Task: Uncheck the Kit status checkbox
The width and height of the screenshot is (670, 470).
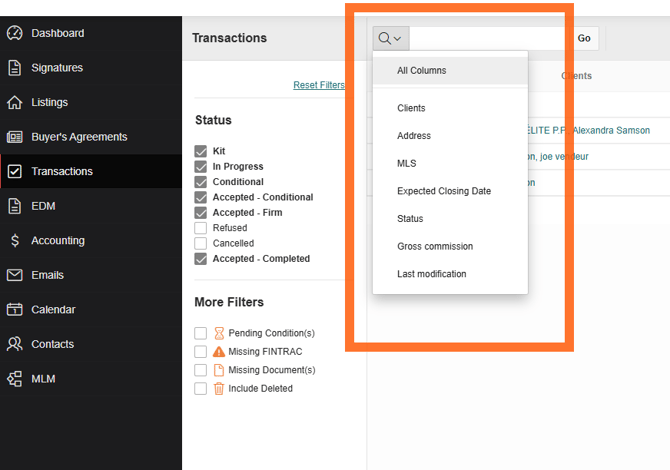Action: tap(201, 151)
